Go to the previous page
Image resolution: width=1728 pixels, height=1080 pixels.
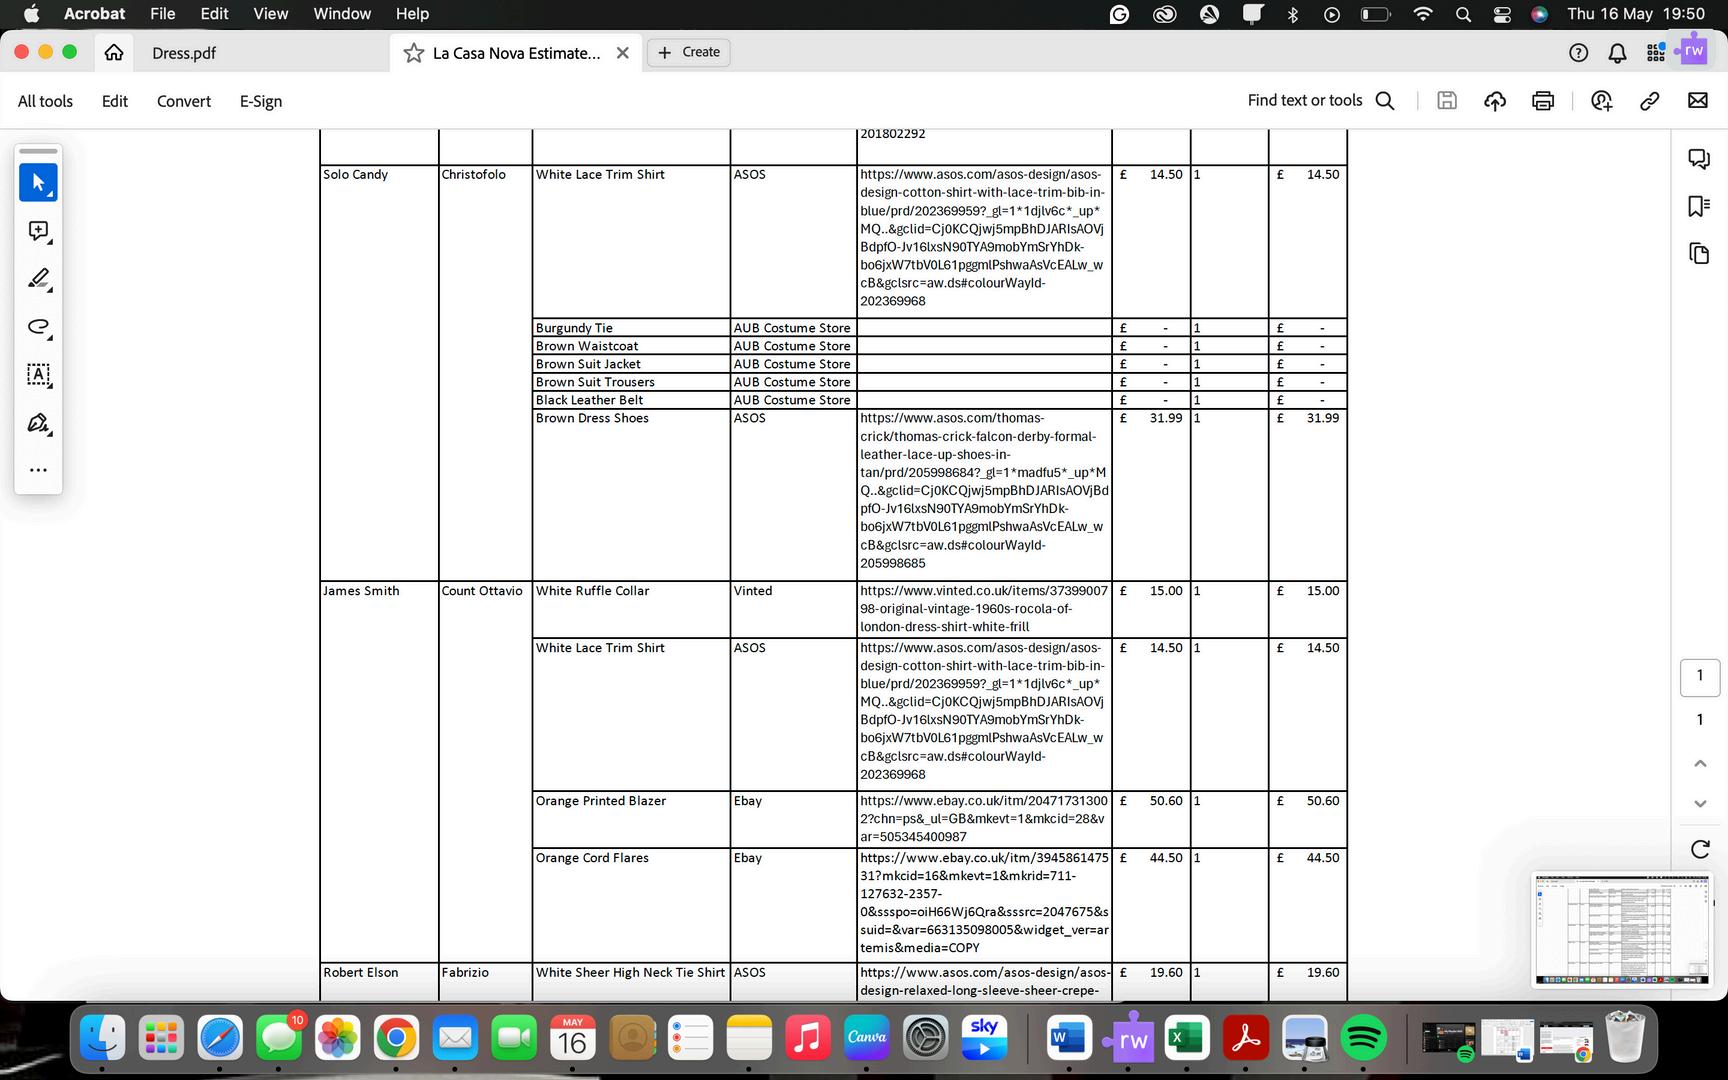click(x=1700, y=764)
